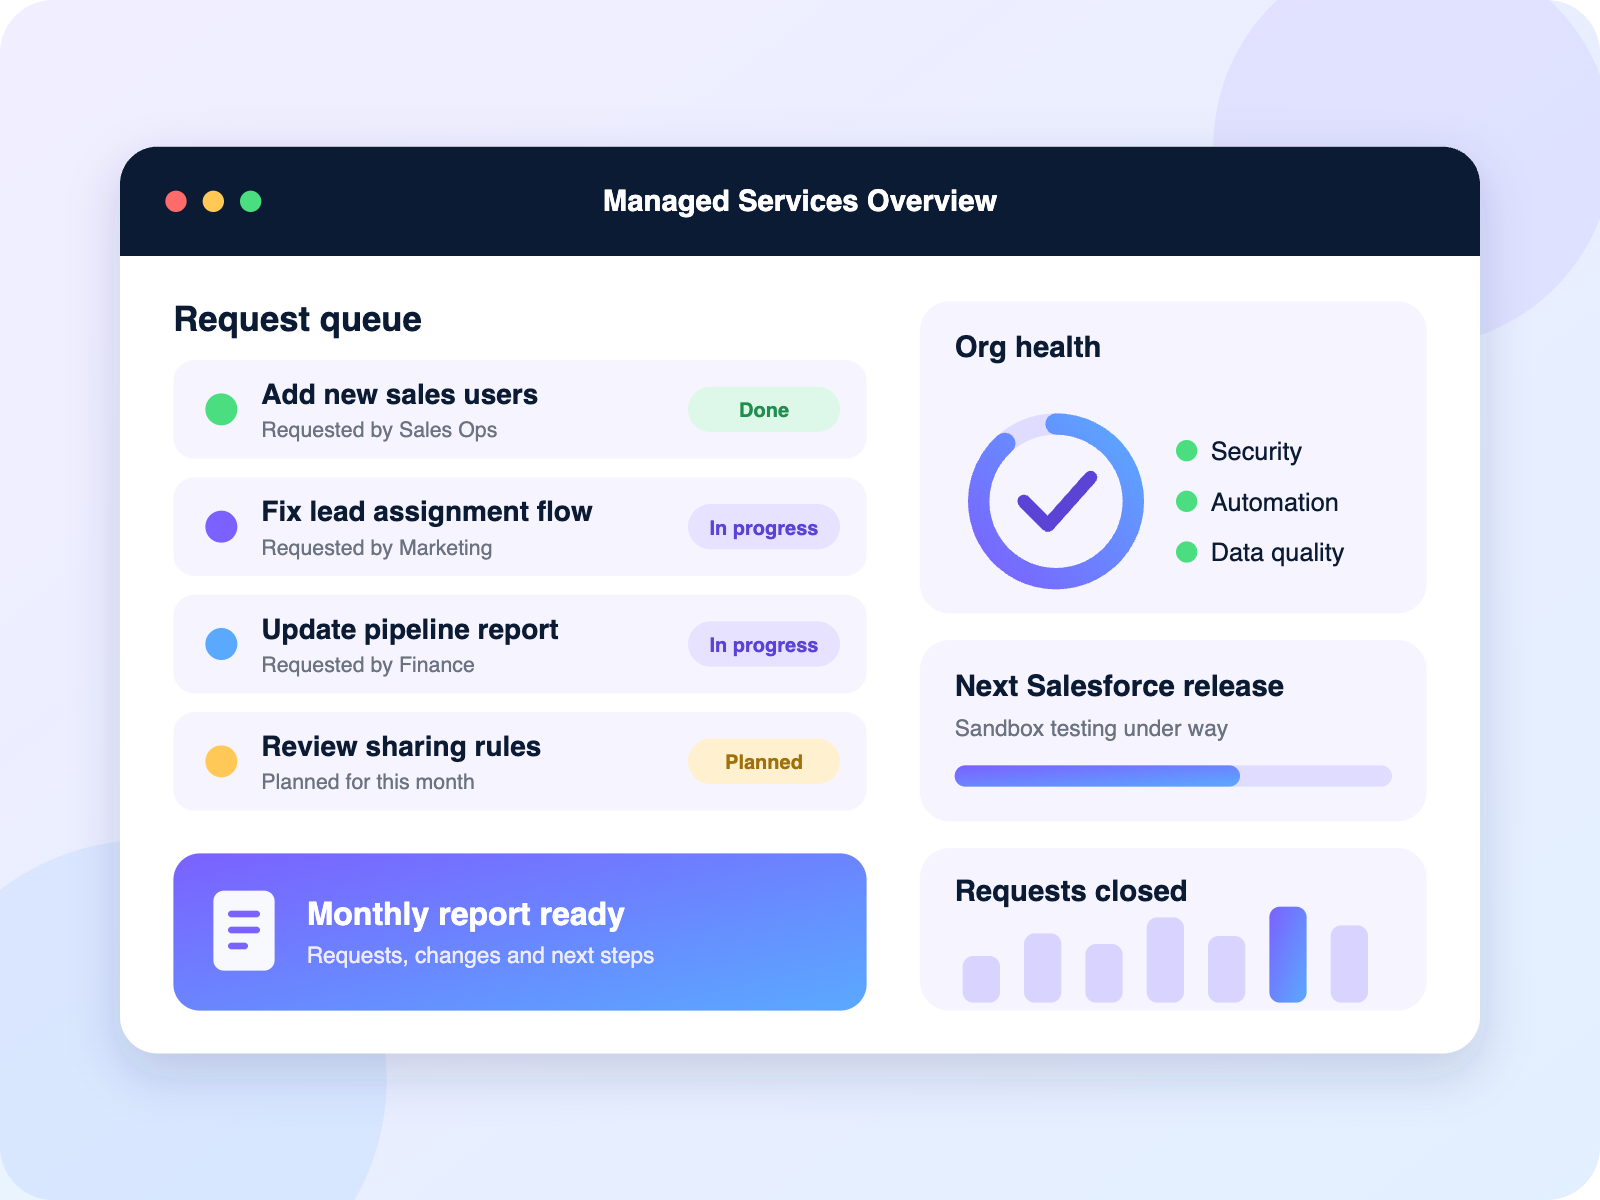Click the Requests closed heading
1600x1200 pixels.
pyautogui.click(x=1071, y=891)
